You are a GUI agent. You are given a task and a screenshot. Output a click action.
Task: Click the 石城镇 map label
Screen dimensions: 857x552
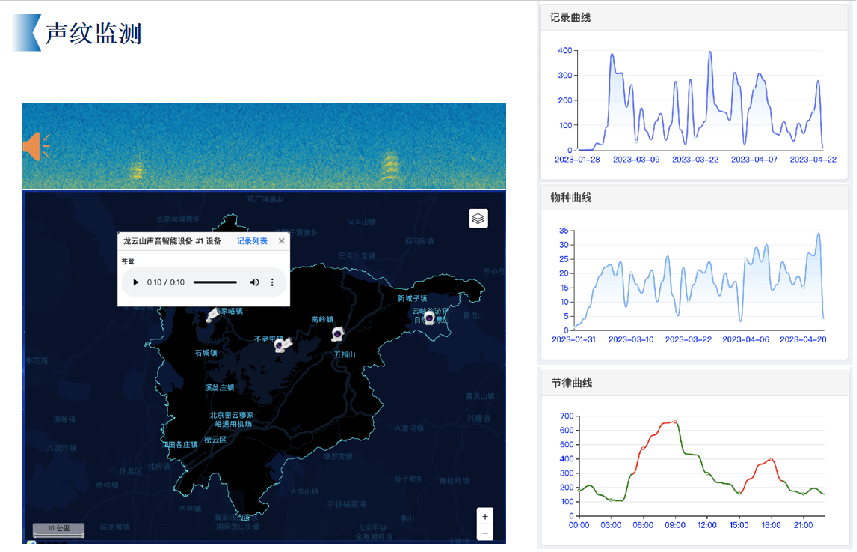tap(206, 353)
